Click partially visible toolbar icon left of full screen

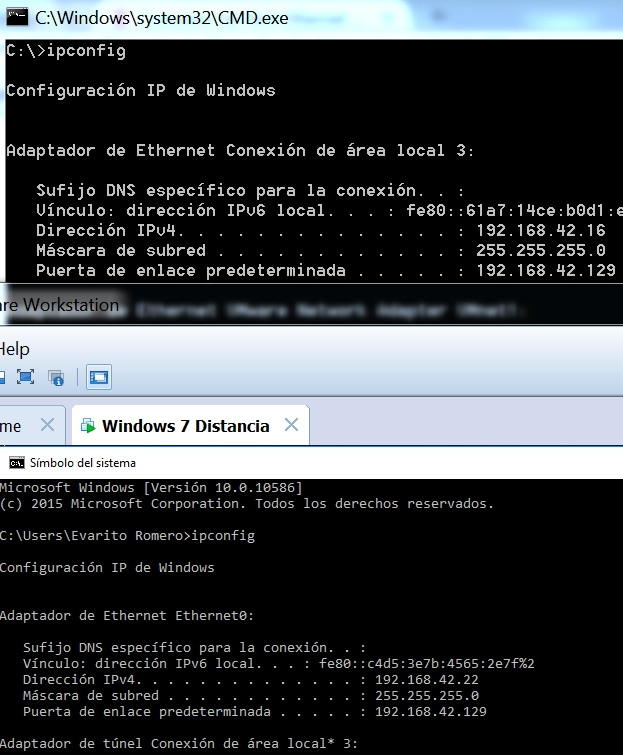[x=3, y=377]
